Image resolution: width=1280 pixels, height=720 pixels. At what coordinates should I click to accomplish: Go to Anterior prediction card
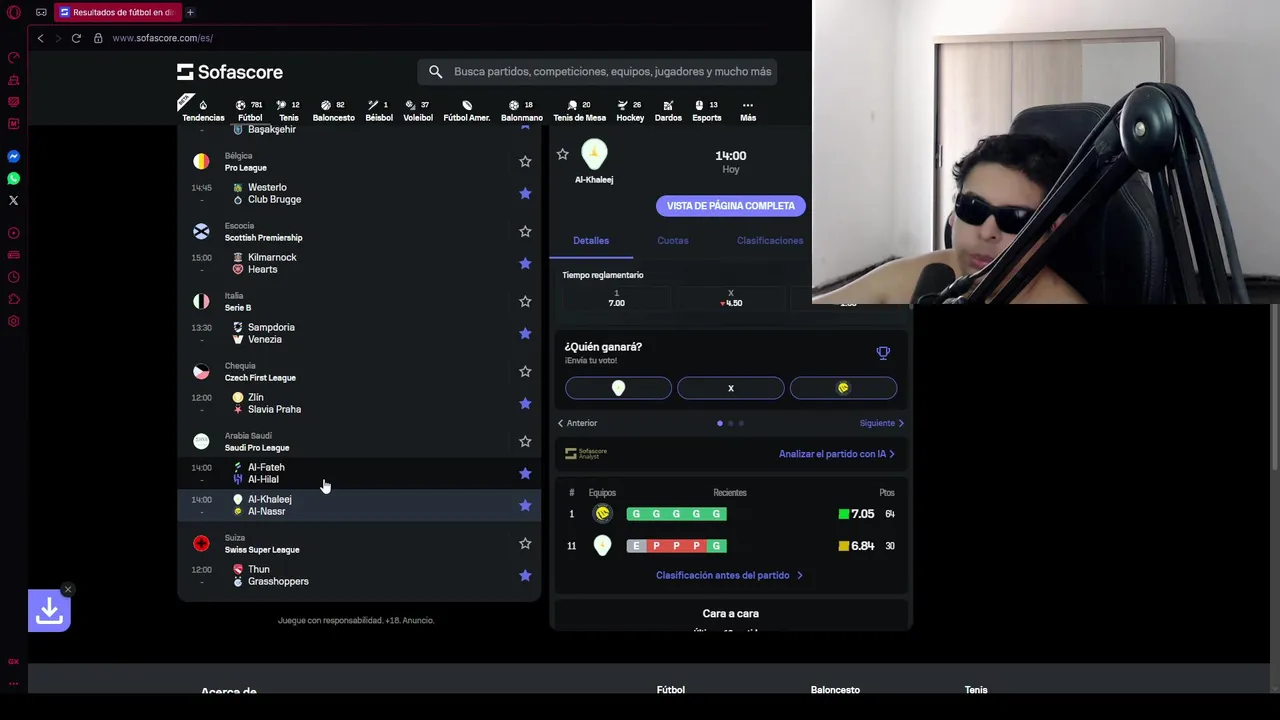[577, 423]
